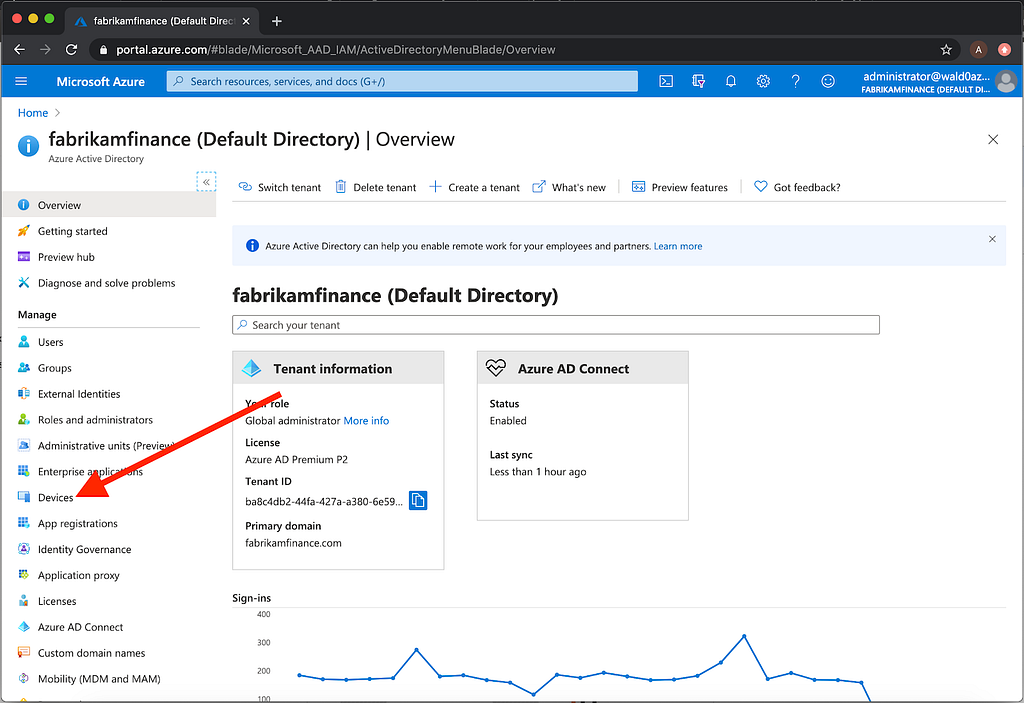Image resolution: width=1024 pixels, height=703 pixels.
Task: Click Delete tenant
Action: (376, 188)
